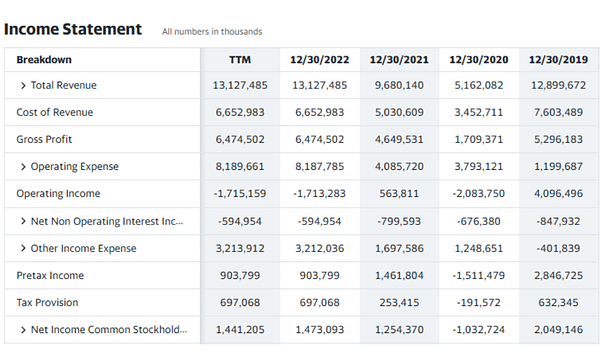Select the 12/30/2022 column header
This screenshot has height=360, width=600.
point(320,60)
